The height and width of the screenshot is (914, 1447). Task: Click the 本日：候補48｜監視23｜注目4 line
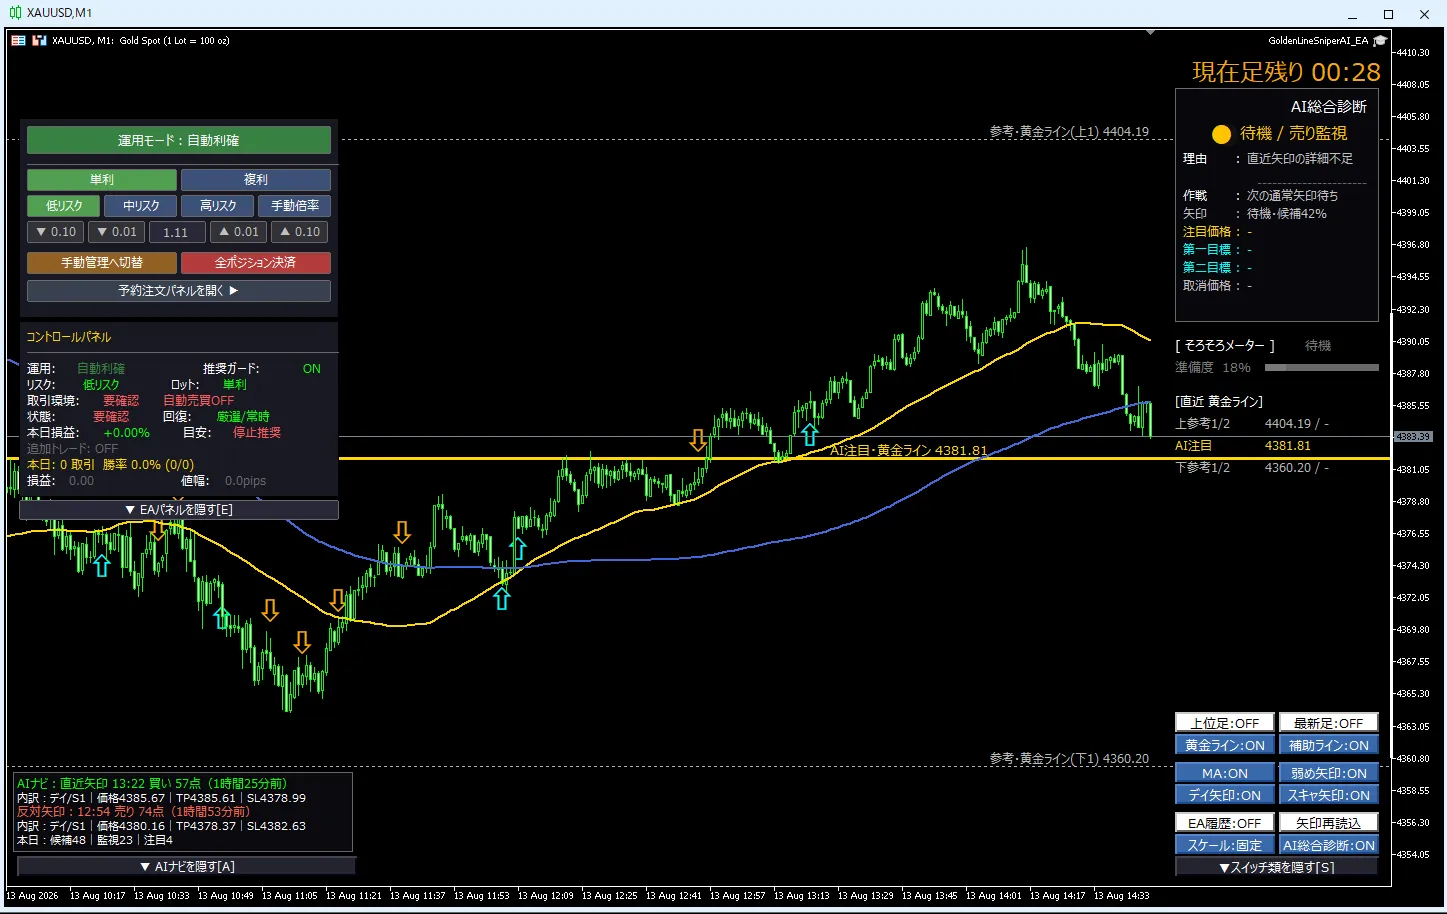tap(95, 840)
